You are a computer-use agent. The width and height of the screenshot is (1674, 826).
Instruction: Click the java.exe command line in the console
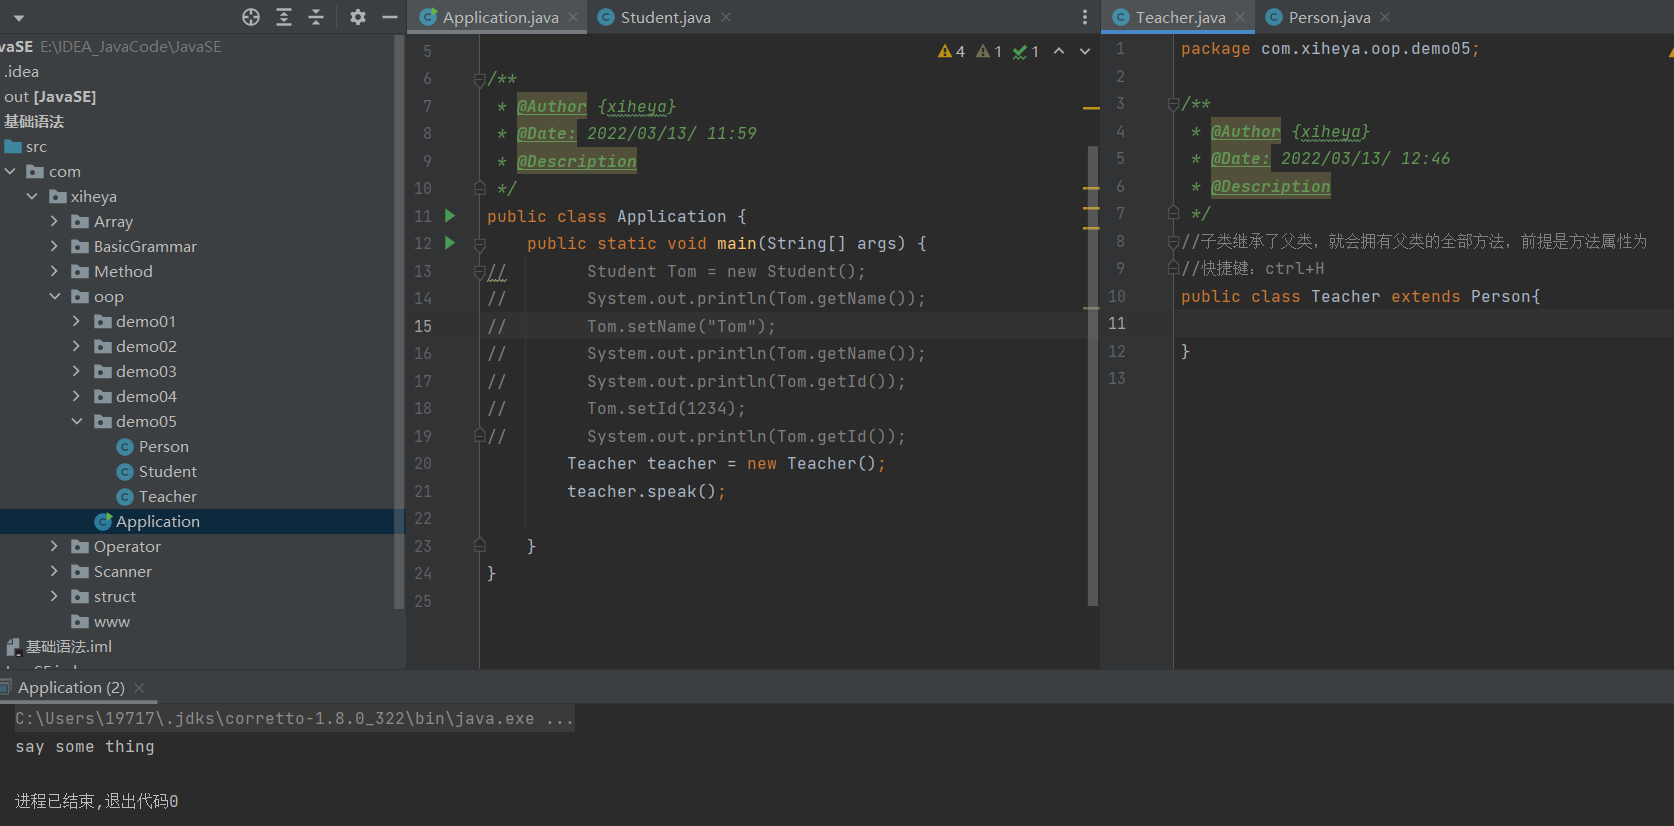point(294,718)
